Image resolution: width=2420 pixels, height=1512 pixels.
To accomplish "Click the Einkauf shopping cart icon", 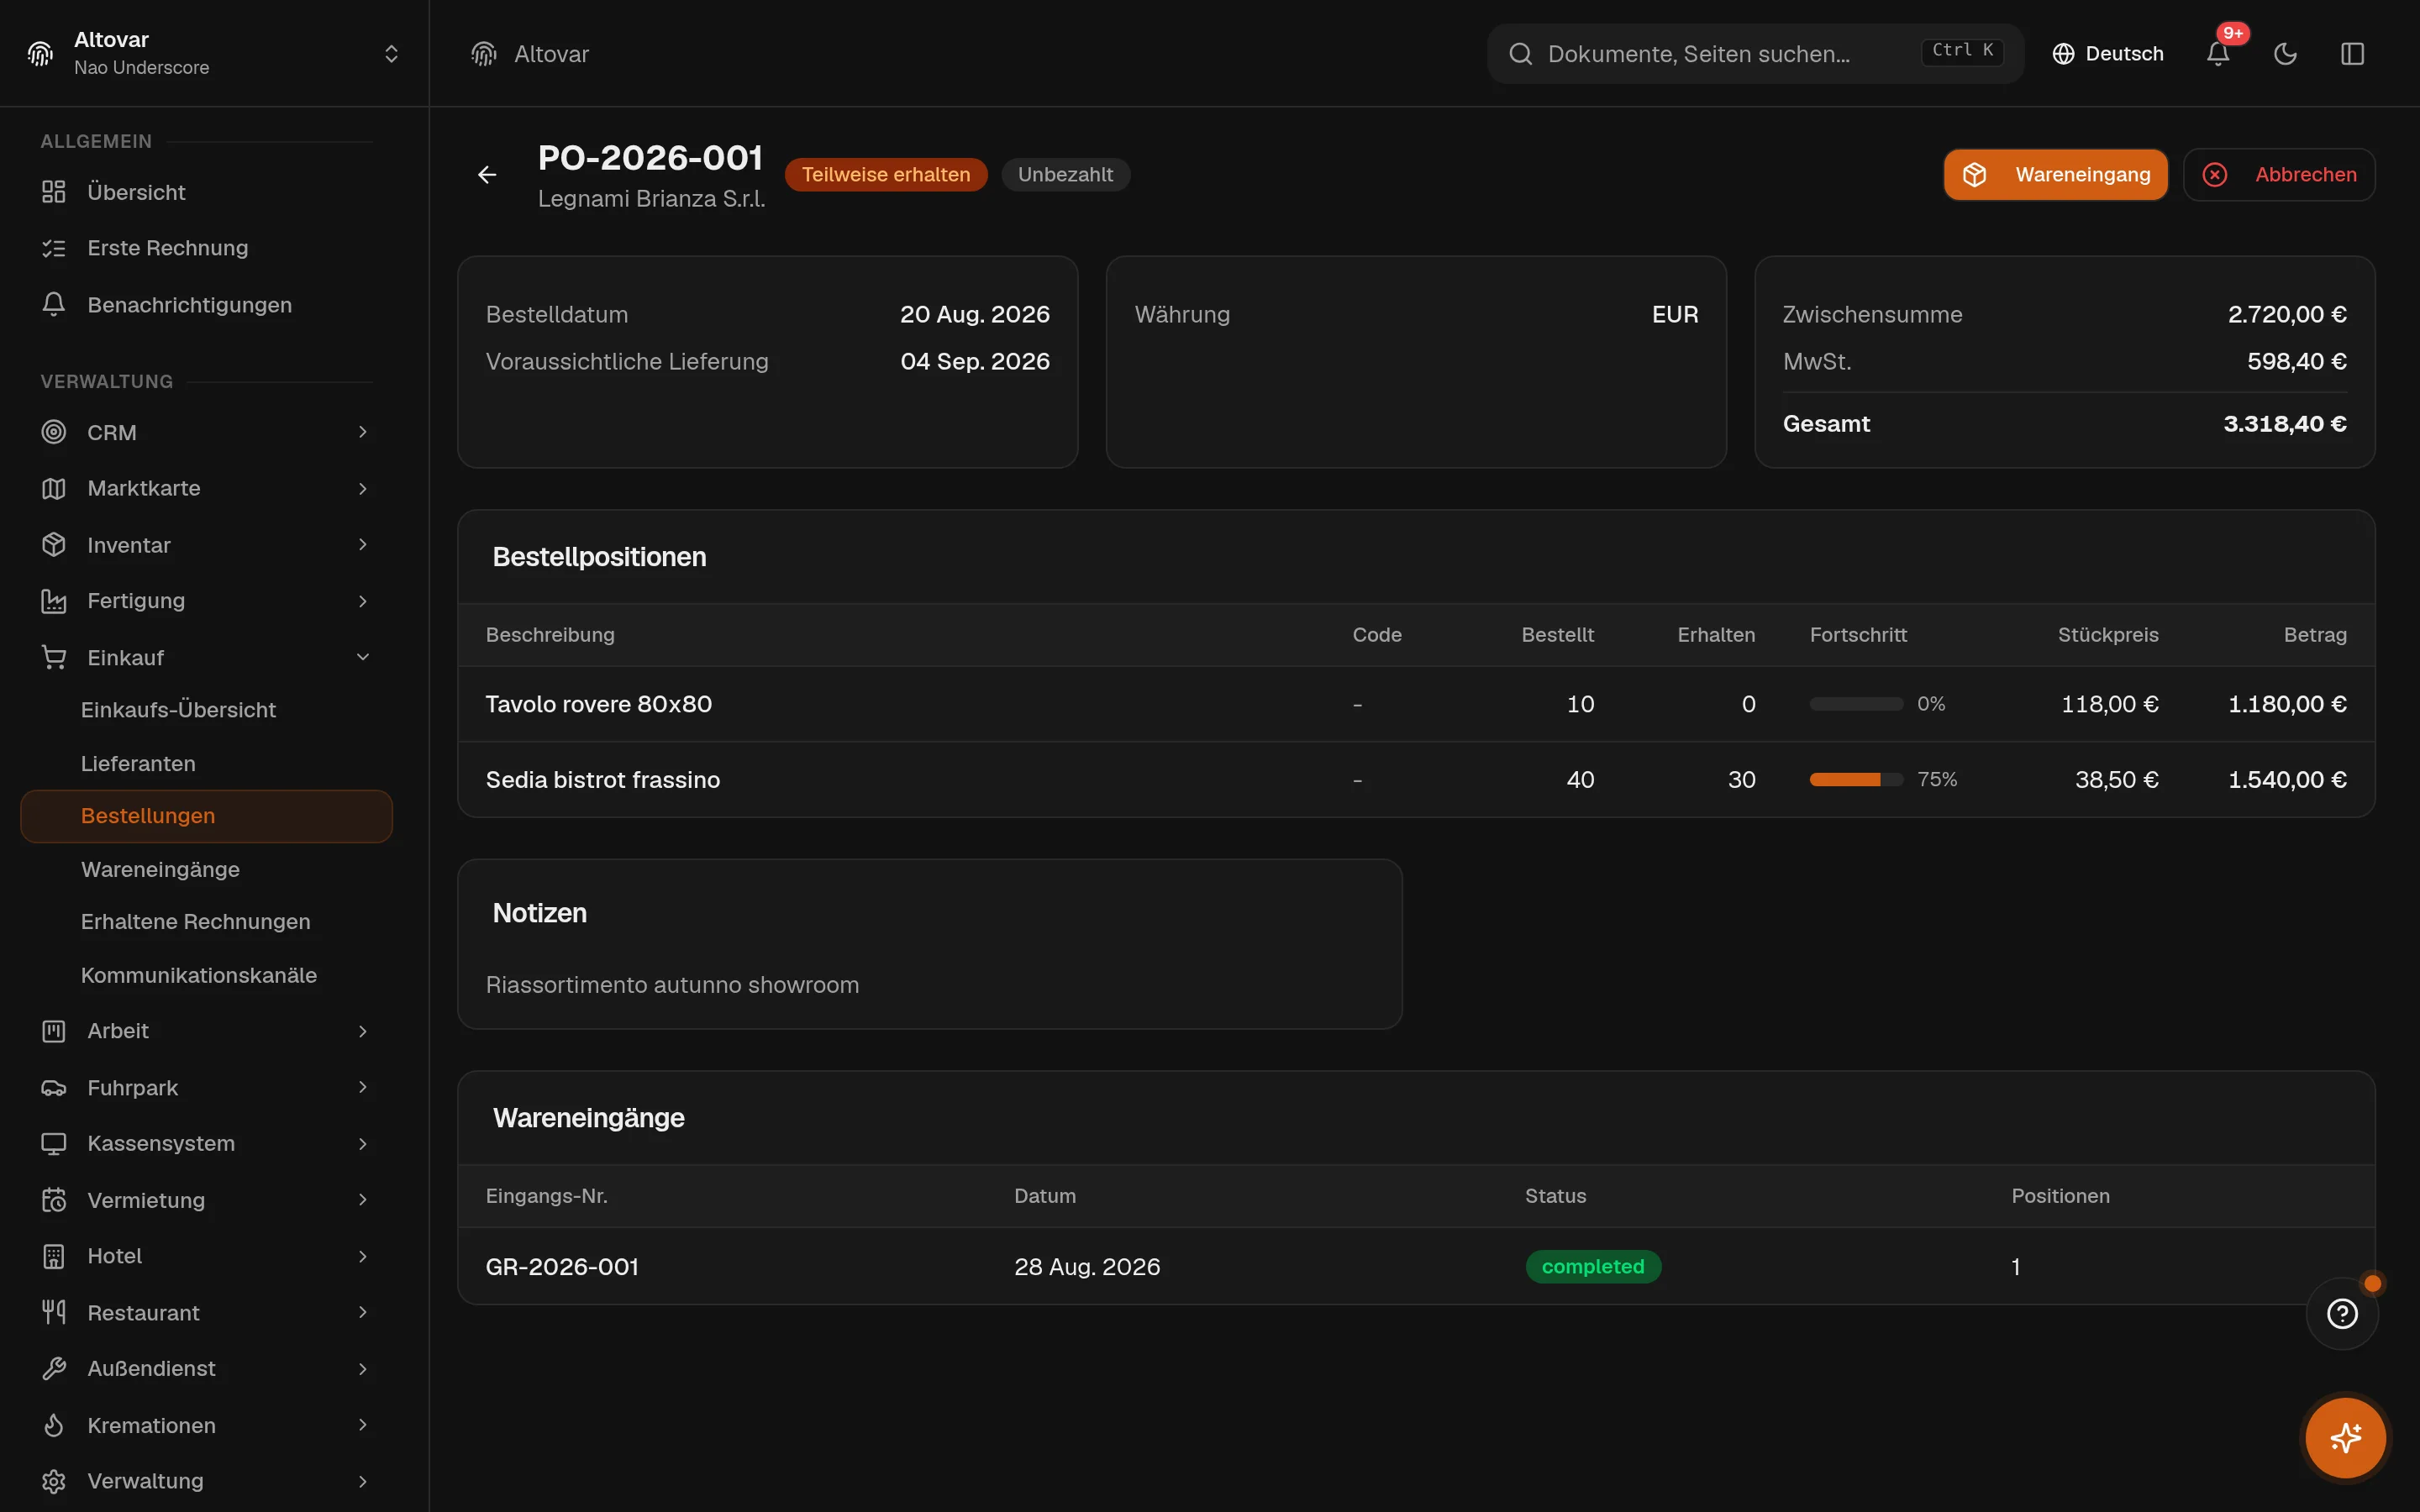I will 54,657.
